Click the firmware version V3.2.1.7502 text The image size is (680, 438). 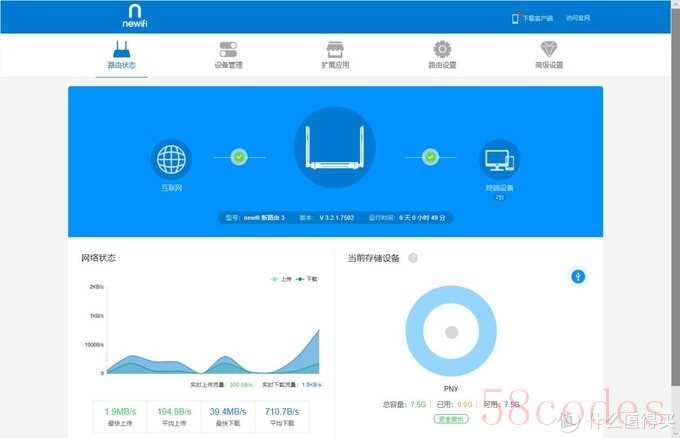tap(337, 218)
